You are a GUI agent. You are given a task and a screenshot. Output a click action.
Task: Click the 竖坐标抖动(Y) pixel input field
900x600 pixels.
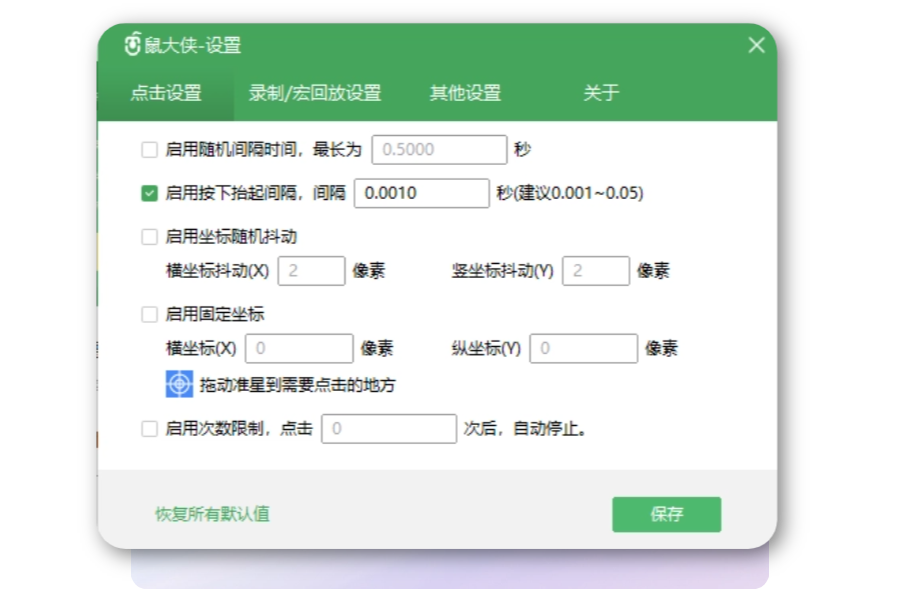(596, 271)
